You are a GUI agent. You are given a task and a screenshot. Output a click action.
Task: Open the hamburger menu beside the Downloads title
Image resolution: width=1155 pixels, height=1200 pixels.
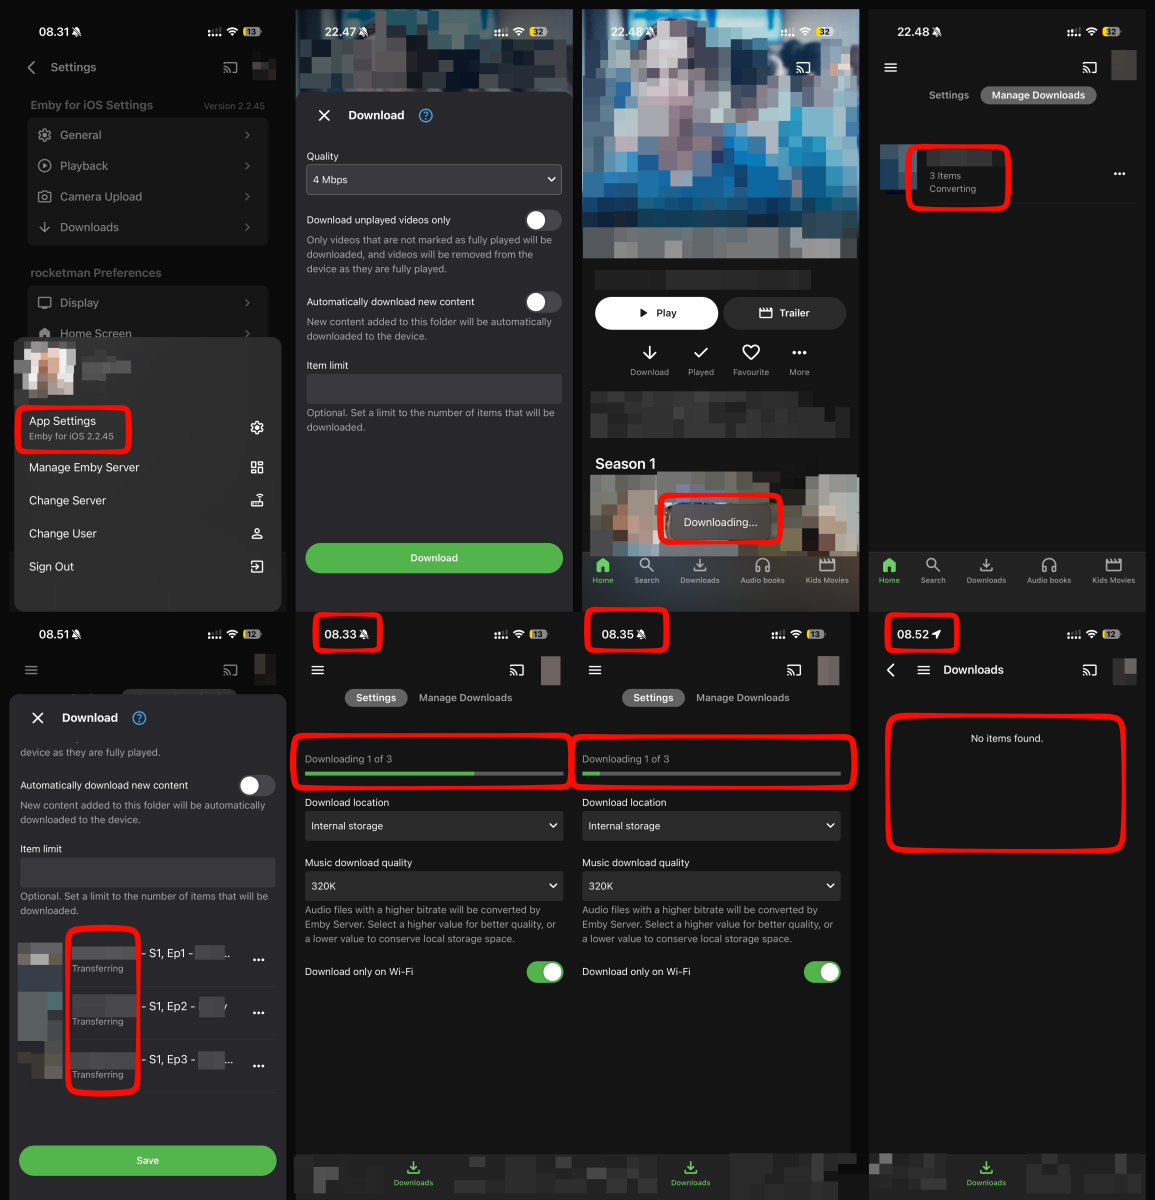click(924, 670)
